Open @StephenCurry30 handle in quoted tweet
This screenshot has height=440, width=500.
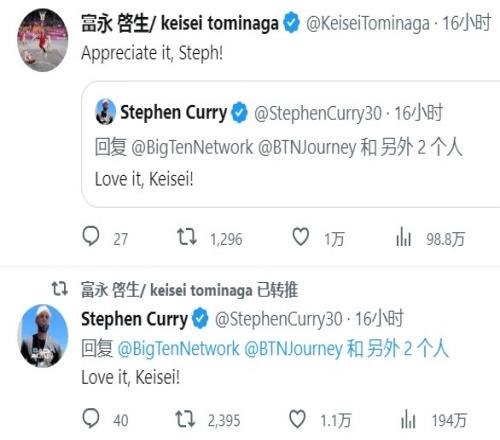click(318, 113)
